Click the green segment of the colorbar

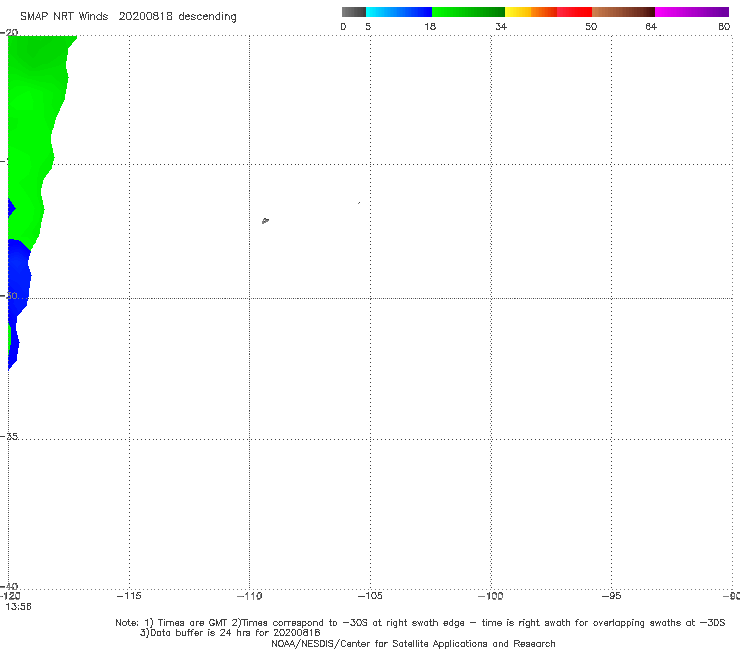click(x=468, y=12)
